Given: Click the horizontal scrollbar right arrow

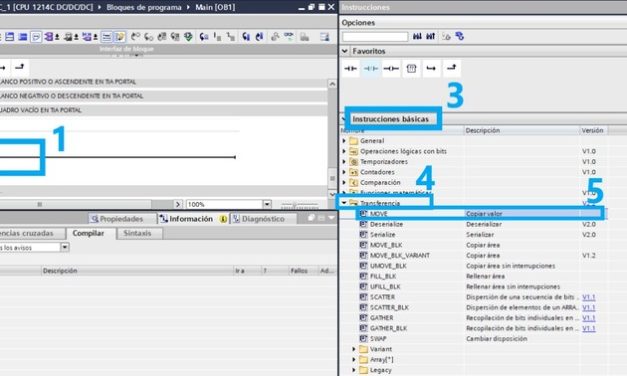Looking at the screenshot, I should [178, 204].
